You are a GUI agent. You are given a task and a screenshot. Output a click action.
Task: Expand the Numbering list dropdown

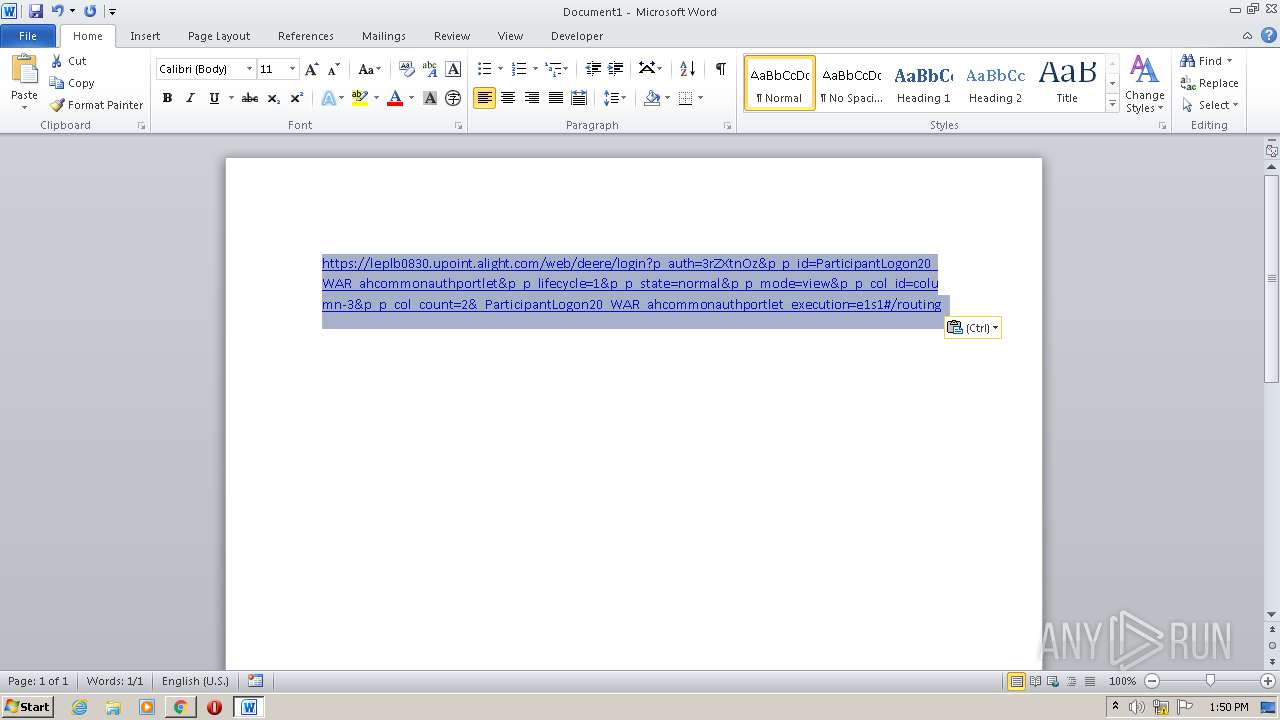535,69
